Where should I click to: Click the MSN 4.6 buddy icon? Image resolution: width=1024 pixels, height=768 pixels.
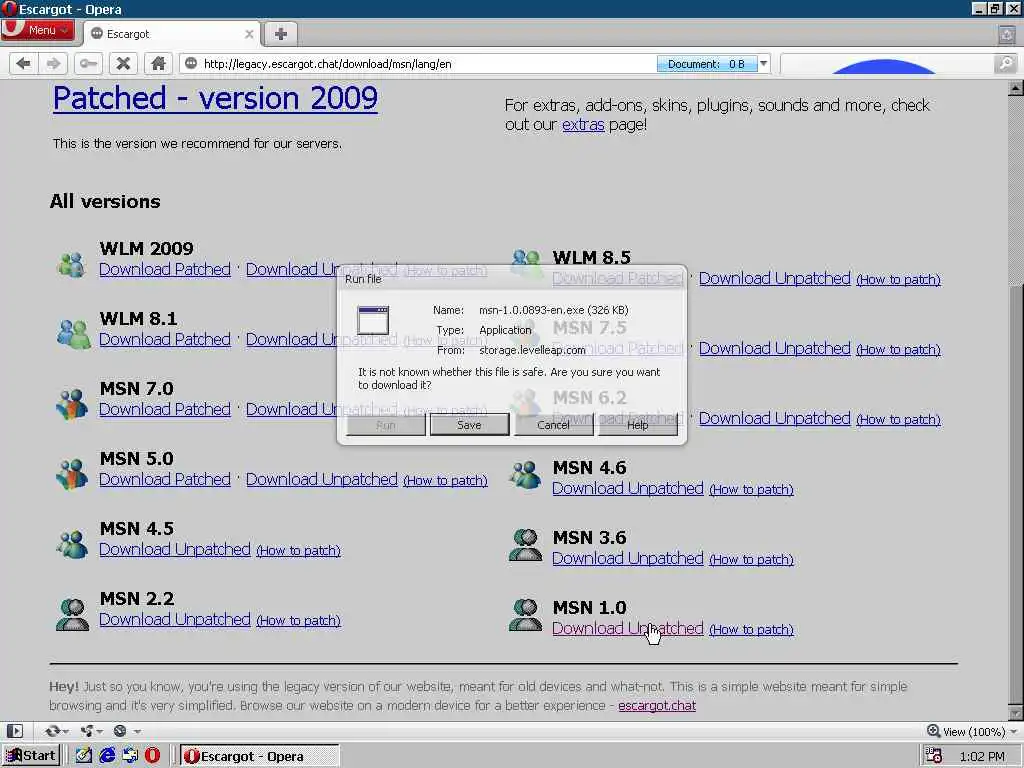(x=525, y=474)
